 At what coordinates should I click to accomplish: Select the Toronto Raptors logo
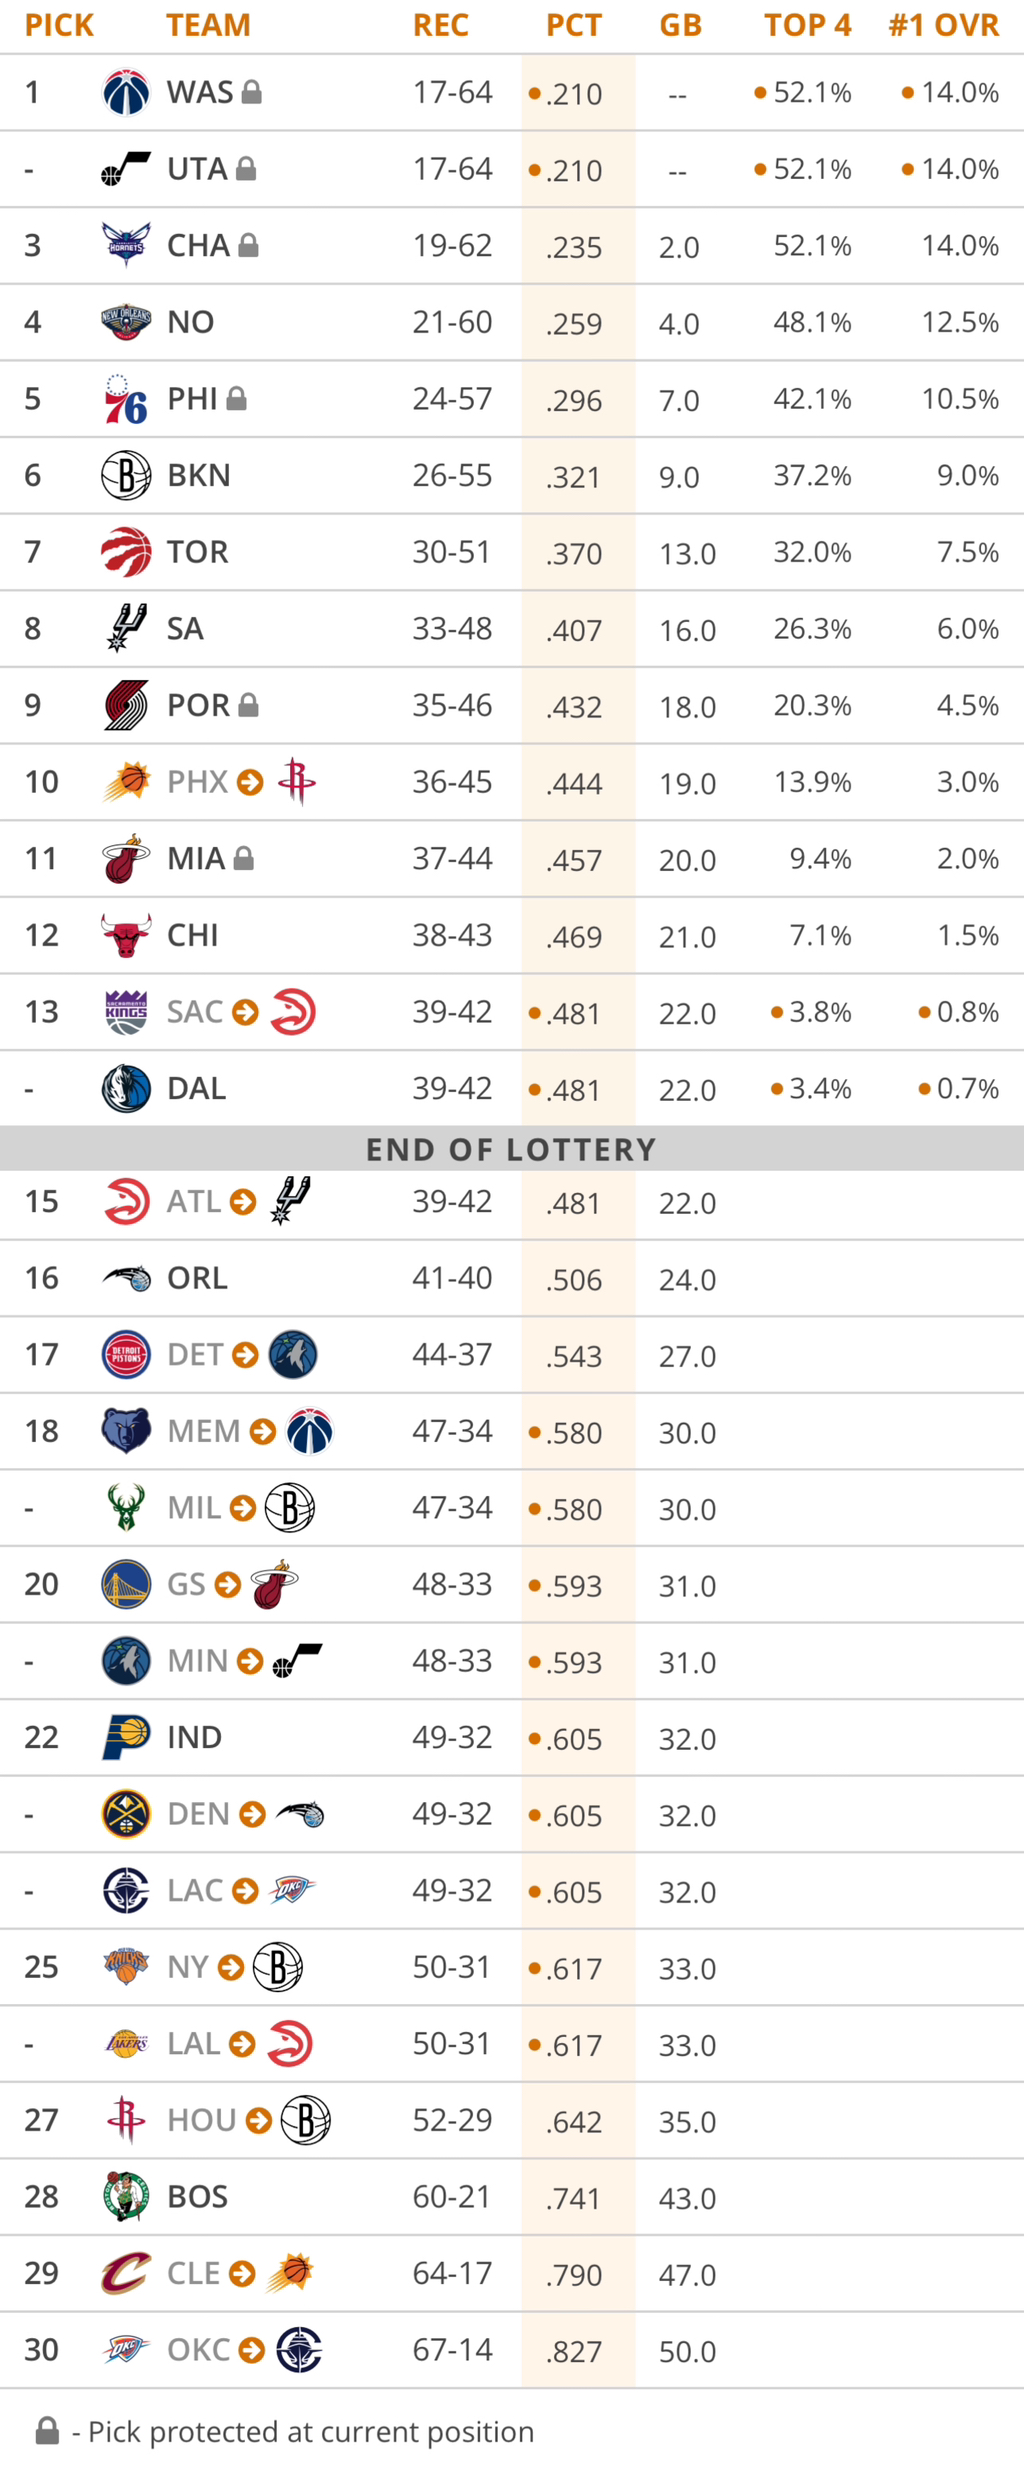tap(126, 552)
